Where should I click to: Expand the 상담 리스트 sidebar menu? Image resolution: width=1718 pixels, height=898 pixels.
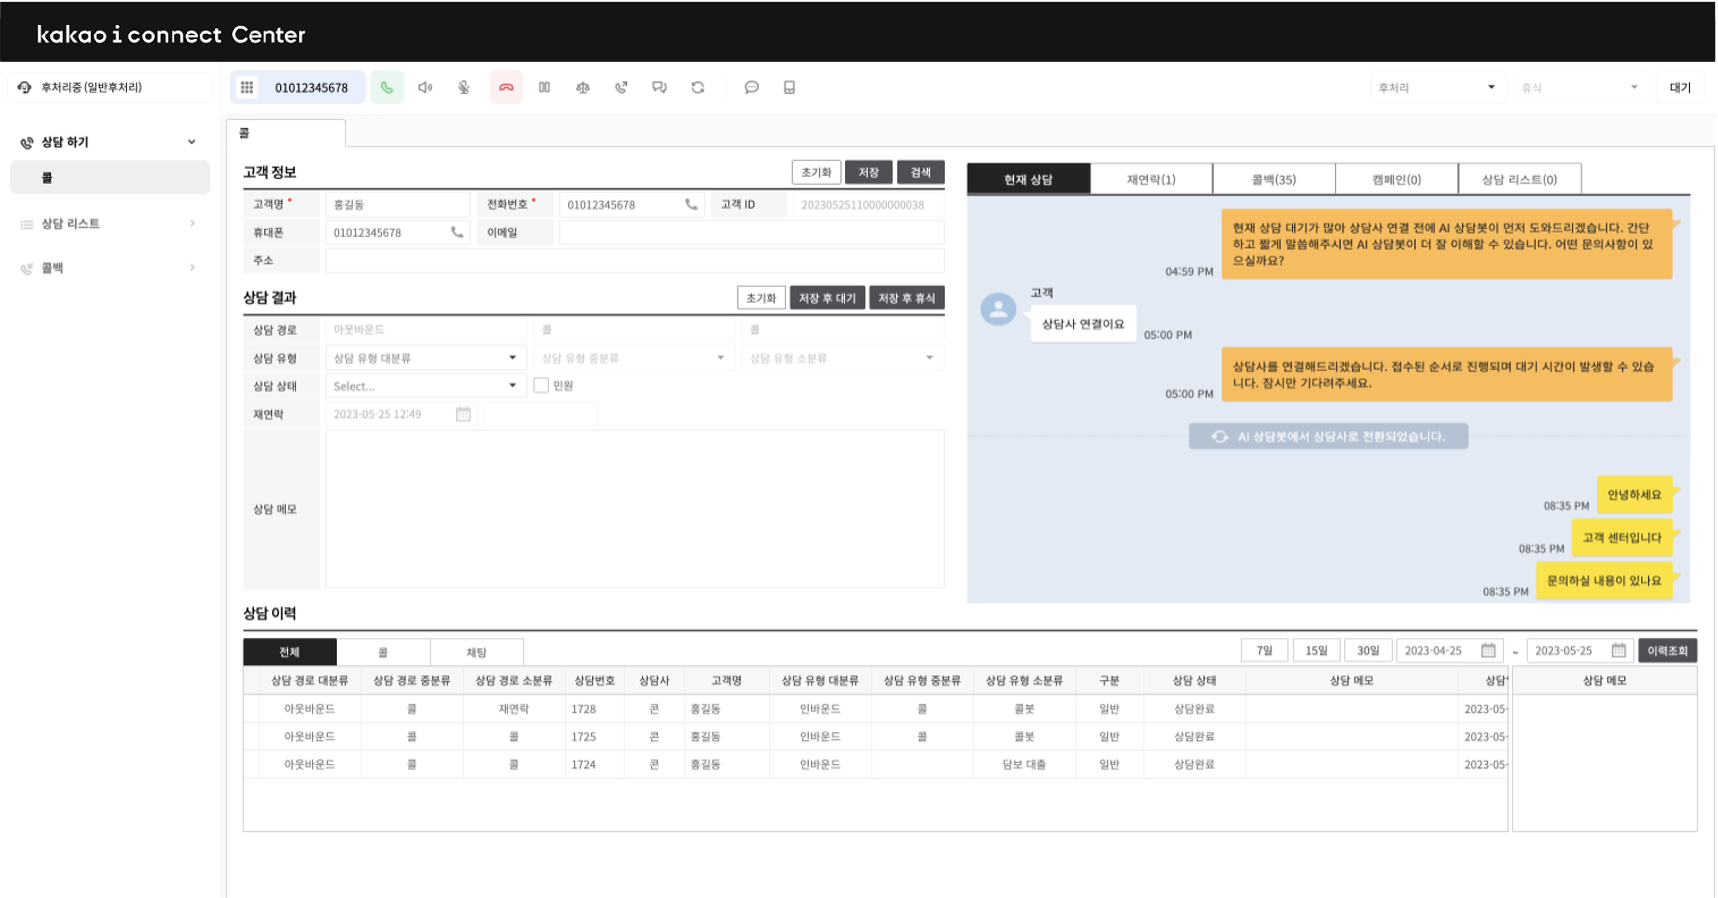pyautogui.click(x=192, y=224)
